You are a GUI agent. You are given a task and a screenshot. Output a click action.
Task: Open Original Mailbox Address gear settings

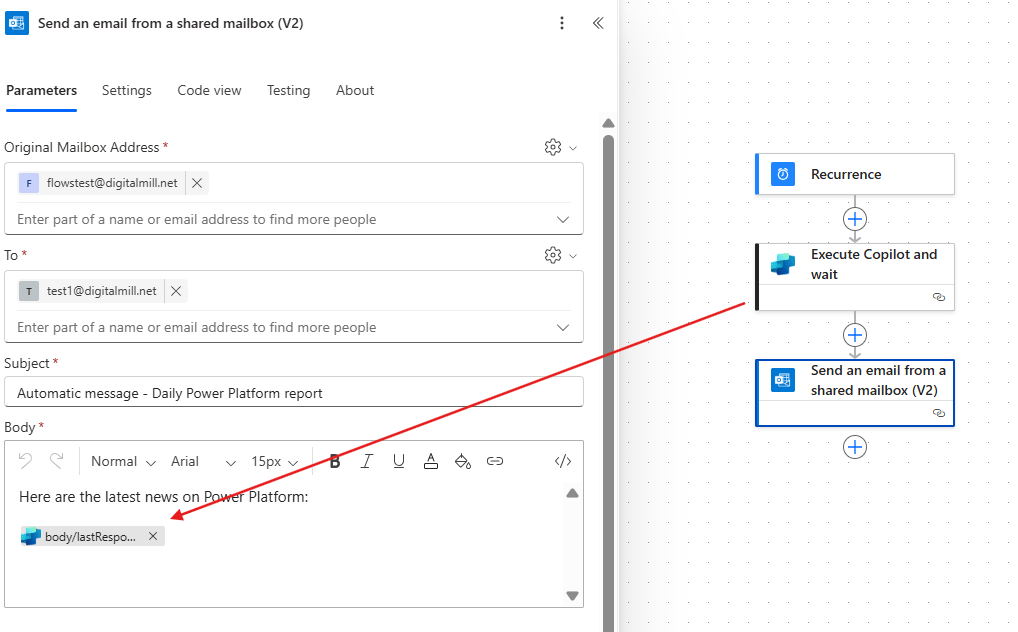coord(552,147)
